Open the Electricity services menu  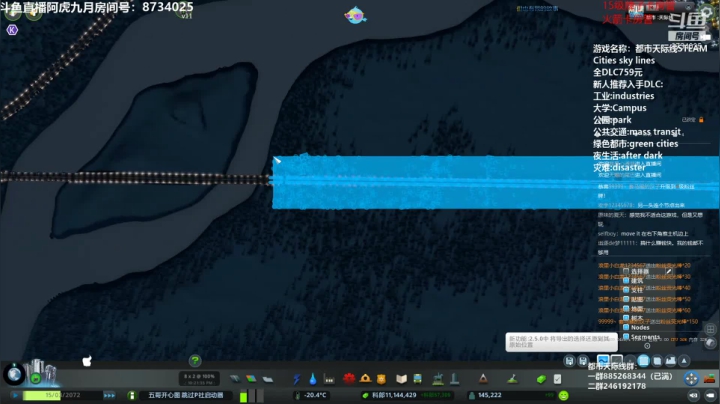tap(297, 379)
